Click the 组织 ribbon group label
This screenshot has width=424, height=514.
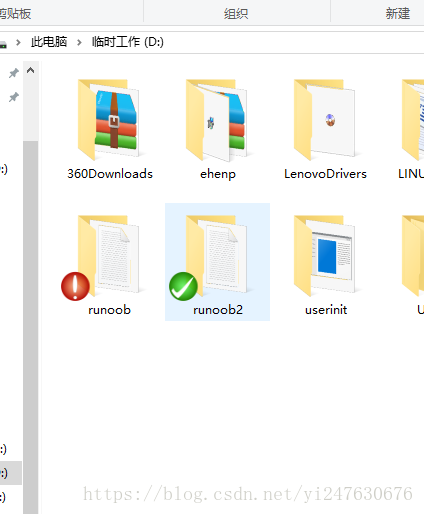tap(236, 14)
